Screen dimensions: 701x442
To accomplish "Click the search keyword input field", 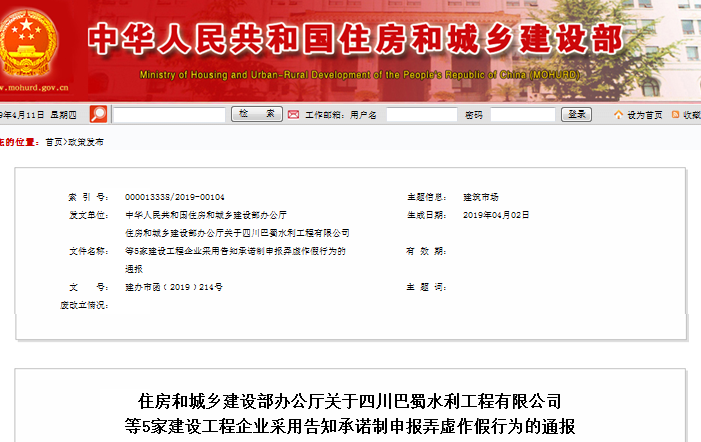I will click(168, 115).
